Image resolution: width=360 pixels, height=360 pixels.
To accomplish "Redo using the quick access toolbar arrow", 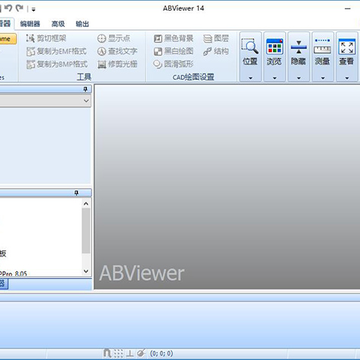I will (x=19, y=8).
